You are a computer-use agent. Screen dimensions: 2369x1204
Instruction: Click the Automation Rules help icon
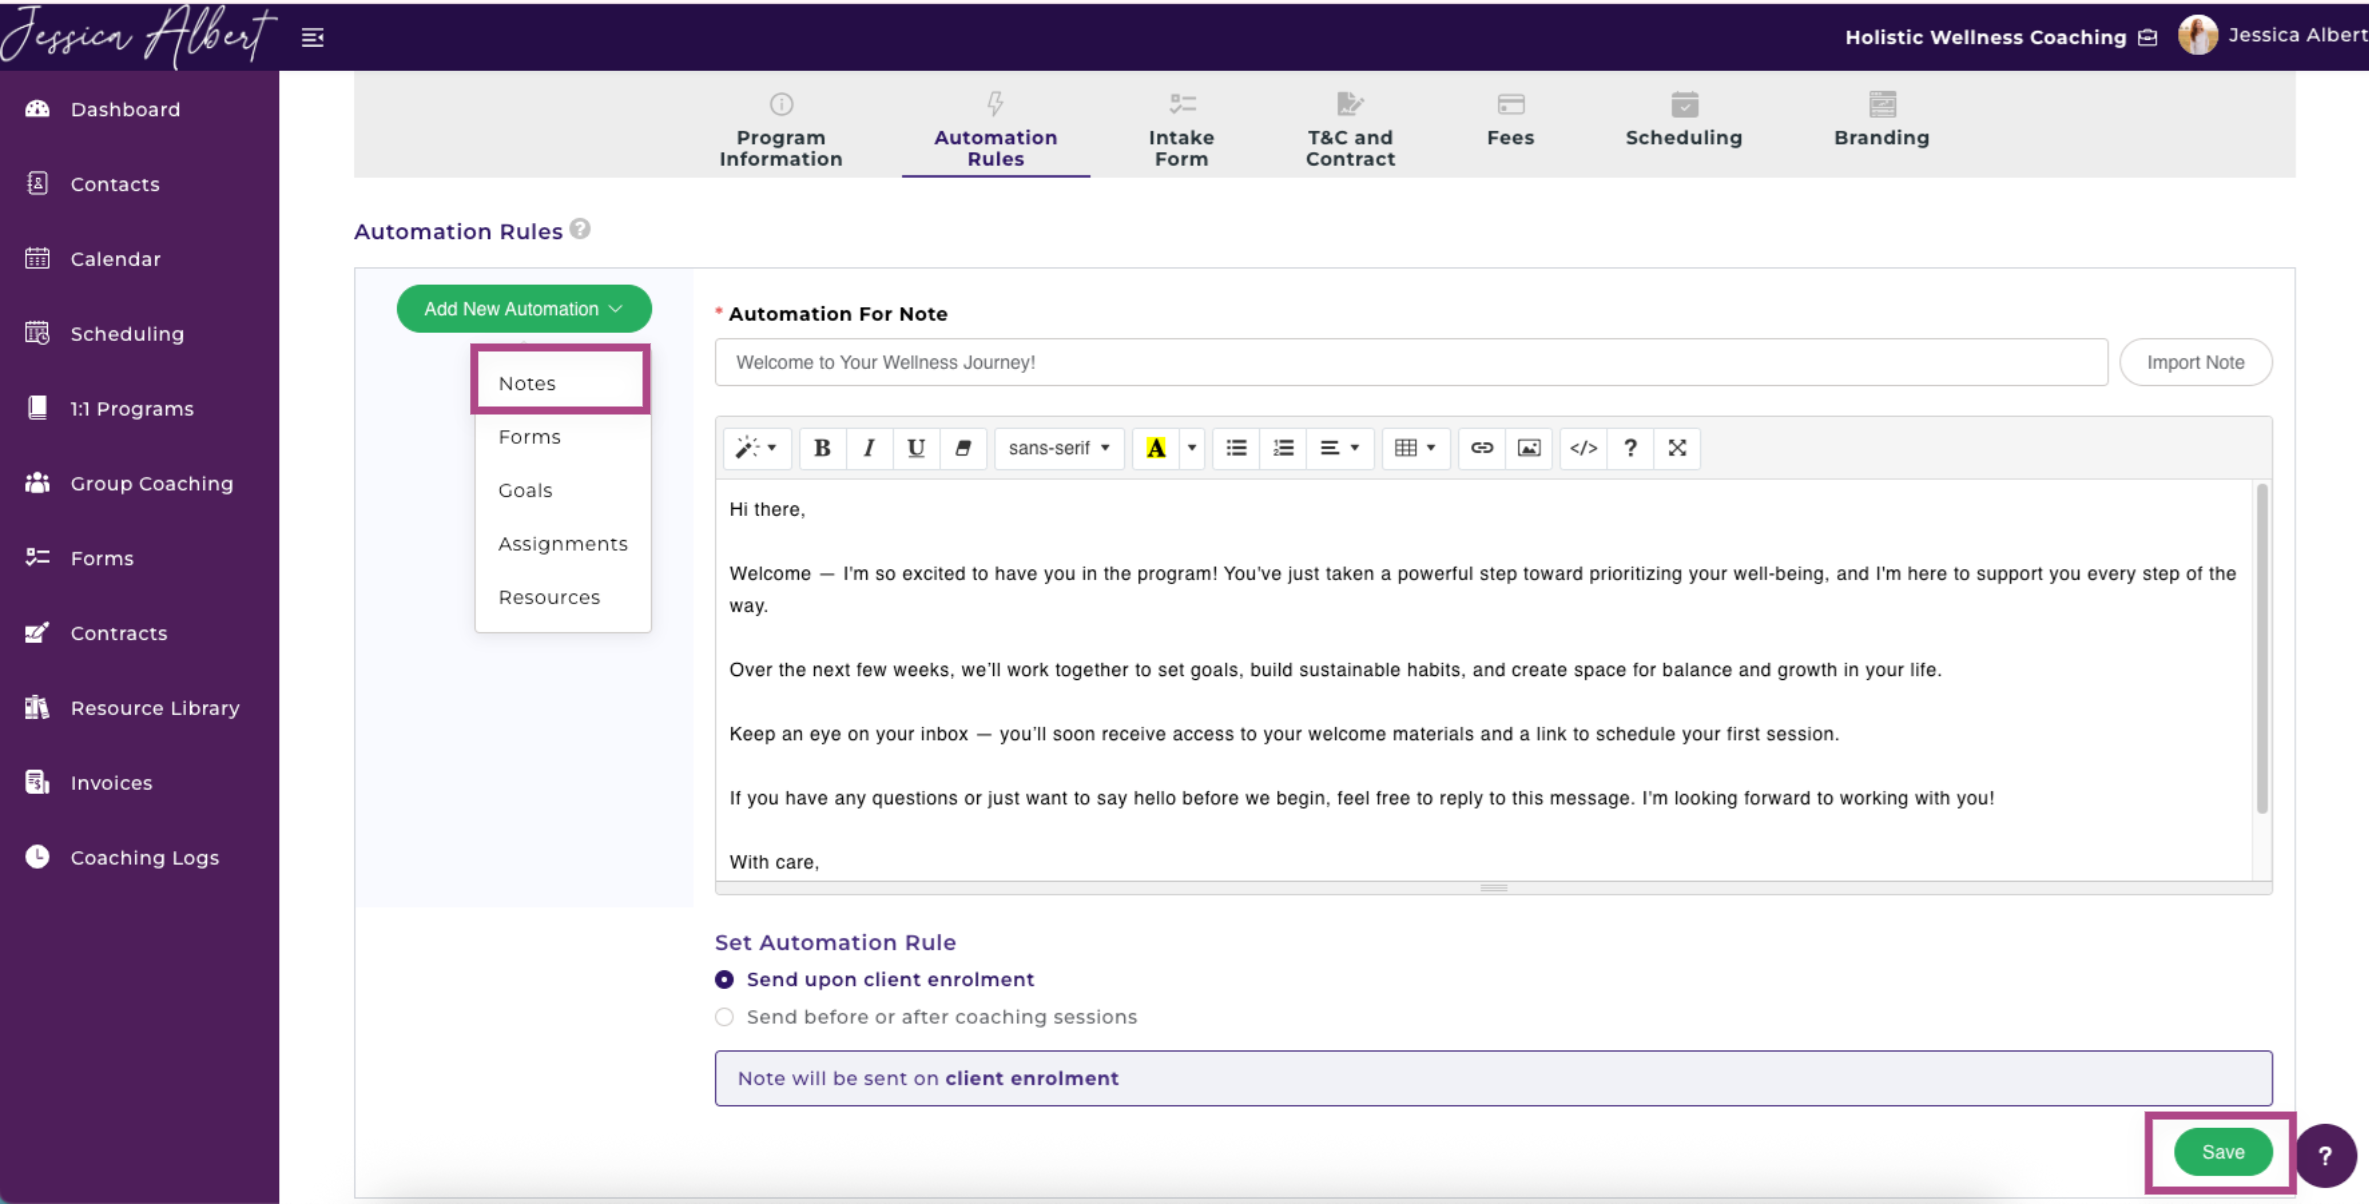[580, 229]
